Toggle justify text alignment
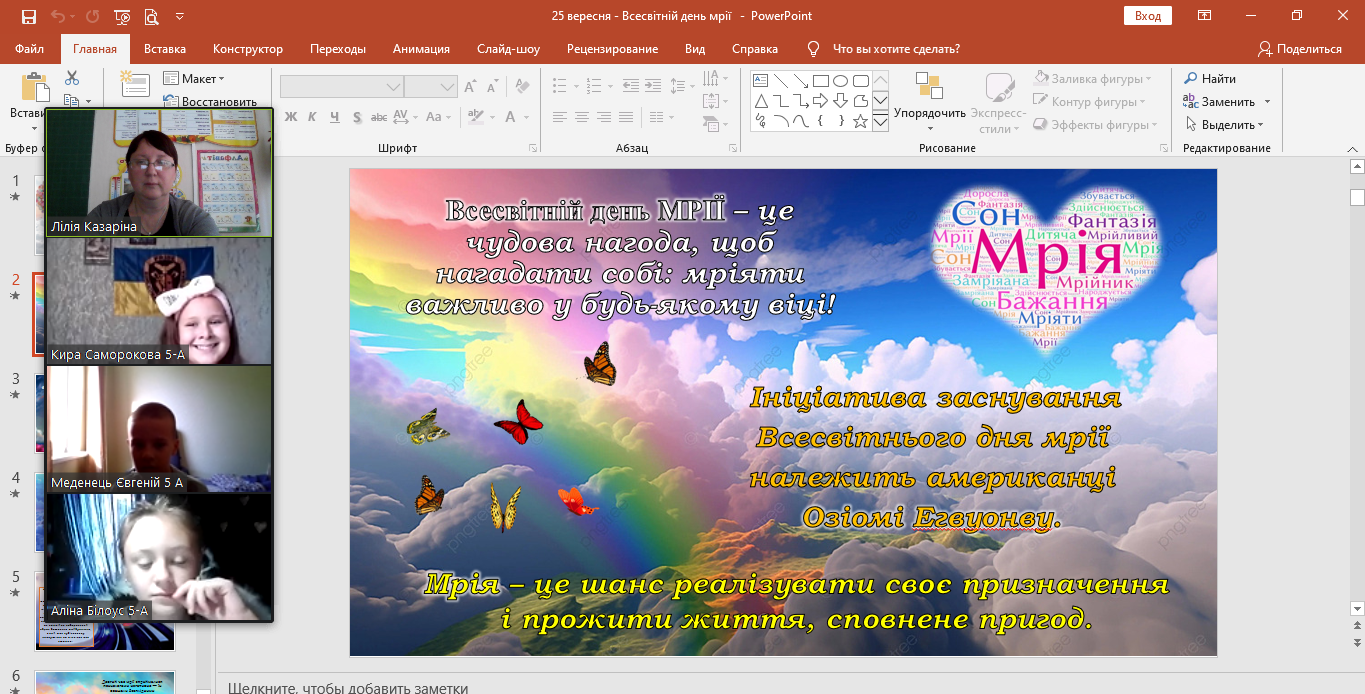 pyautogui.click(x=627, y=117)
